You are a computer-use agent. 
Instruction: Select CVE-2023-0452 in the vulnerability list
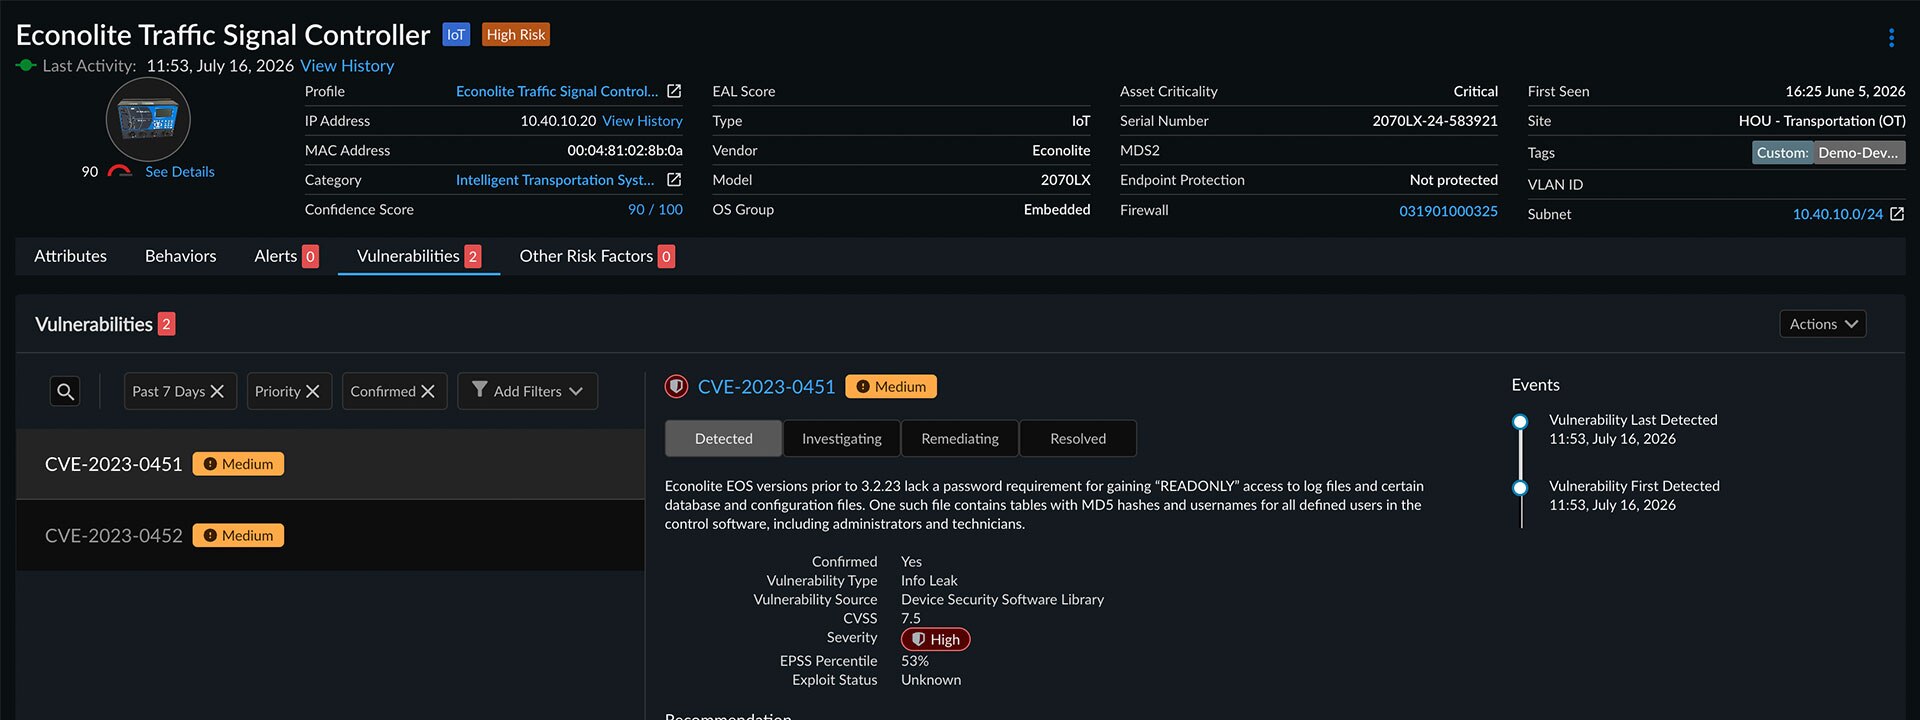pos(330,536)
